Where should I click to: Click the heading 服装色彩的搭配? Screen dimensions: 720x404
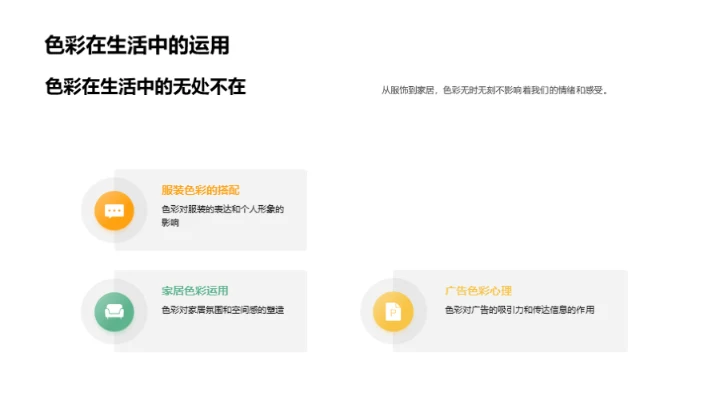(x=200, y=190)
